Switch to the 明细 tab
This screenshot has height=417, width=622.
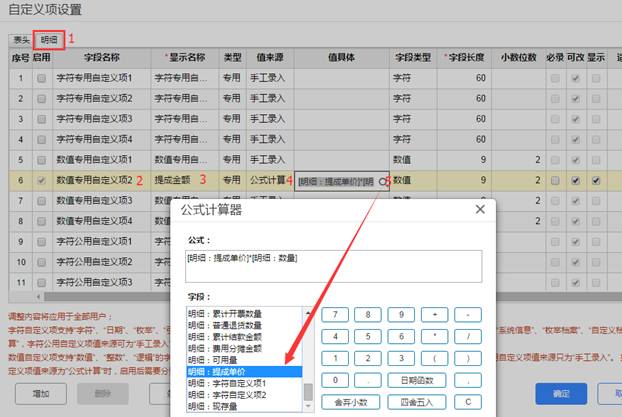pos(51,40)
